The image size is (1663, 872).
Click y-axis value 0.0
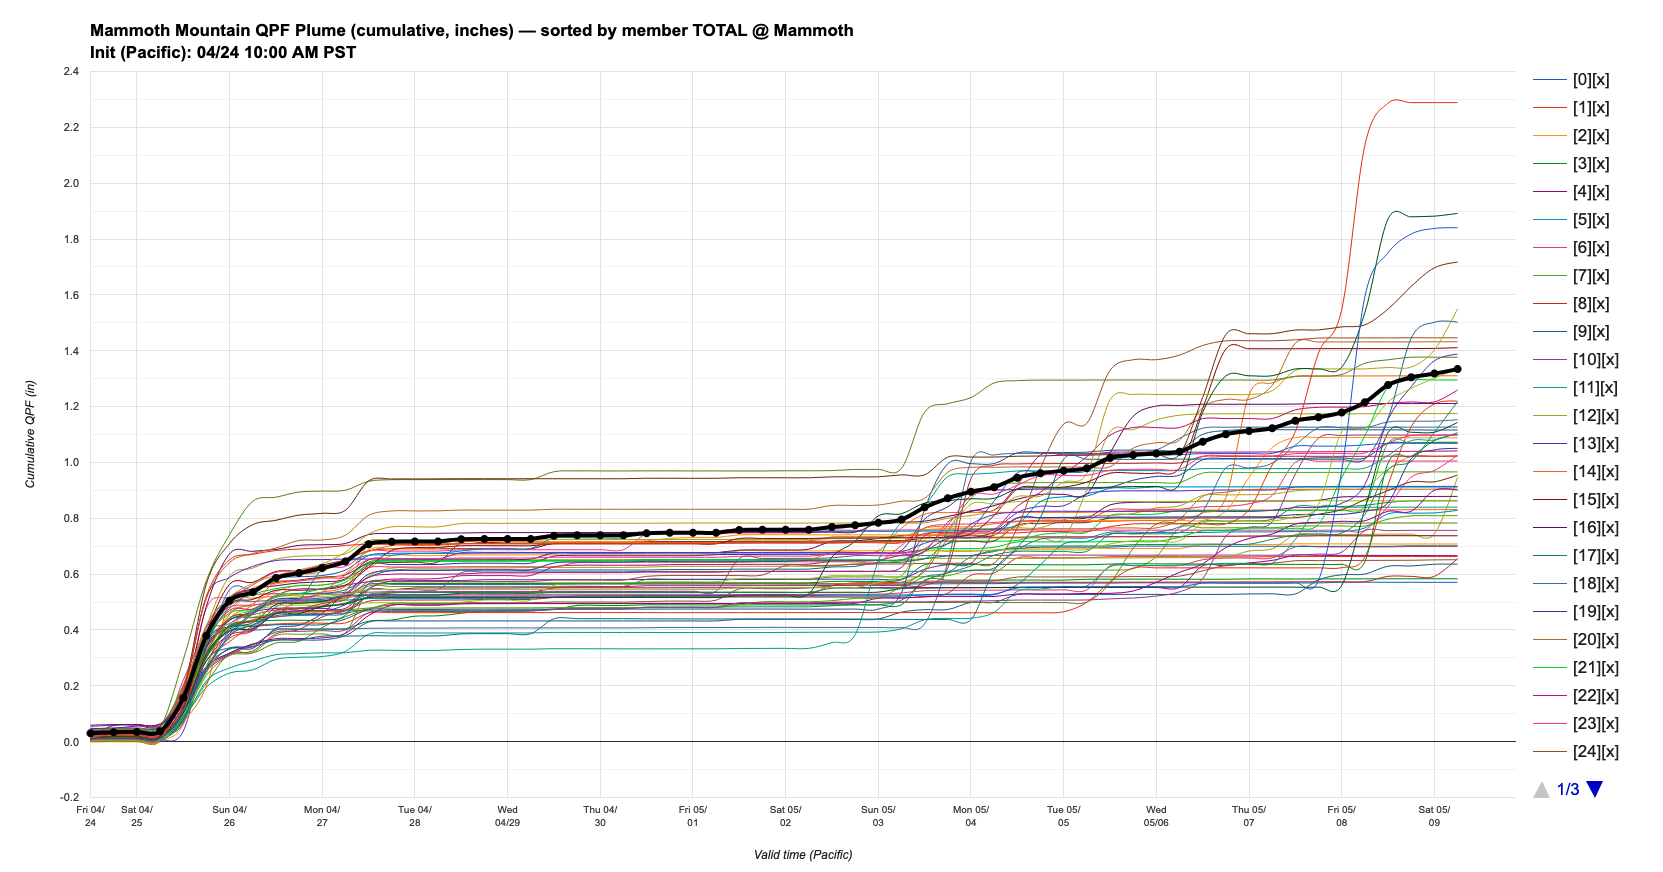click(x=70, y=742)
